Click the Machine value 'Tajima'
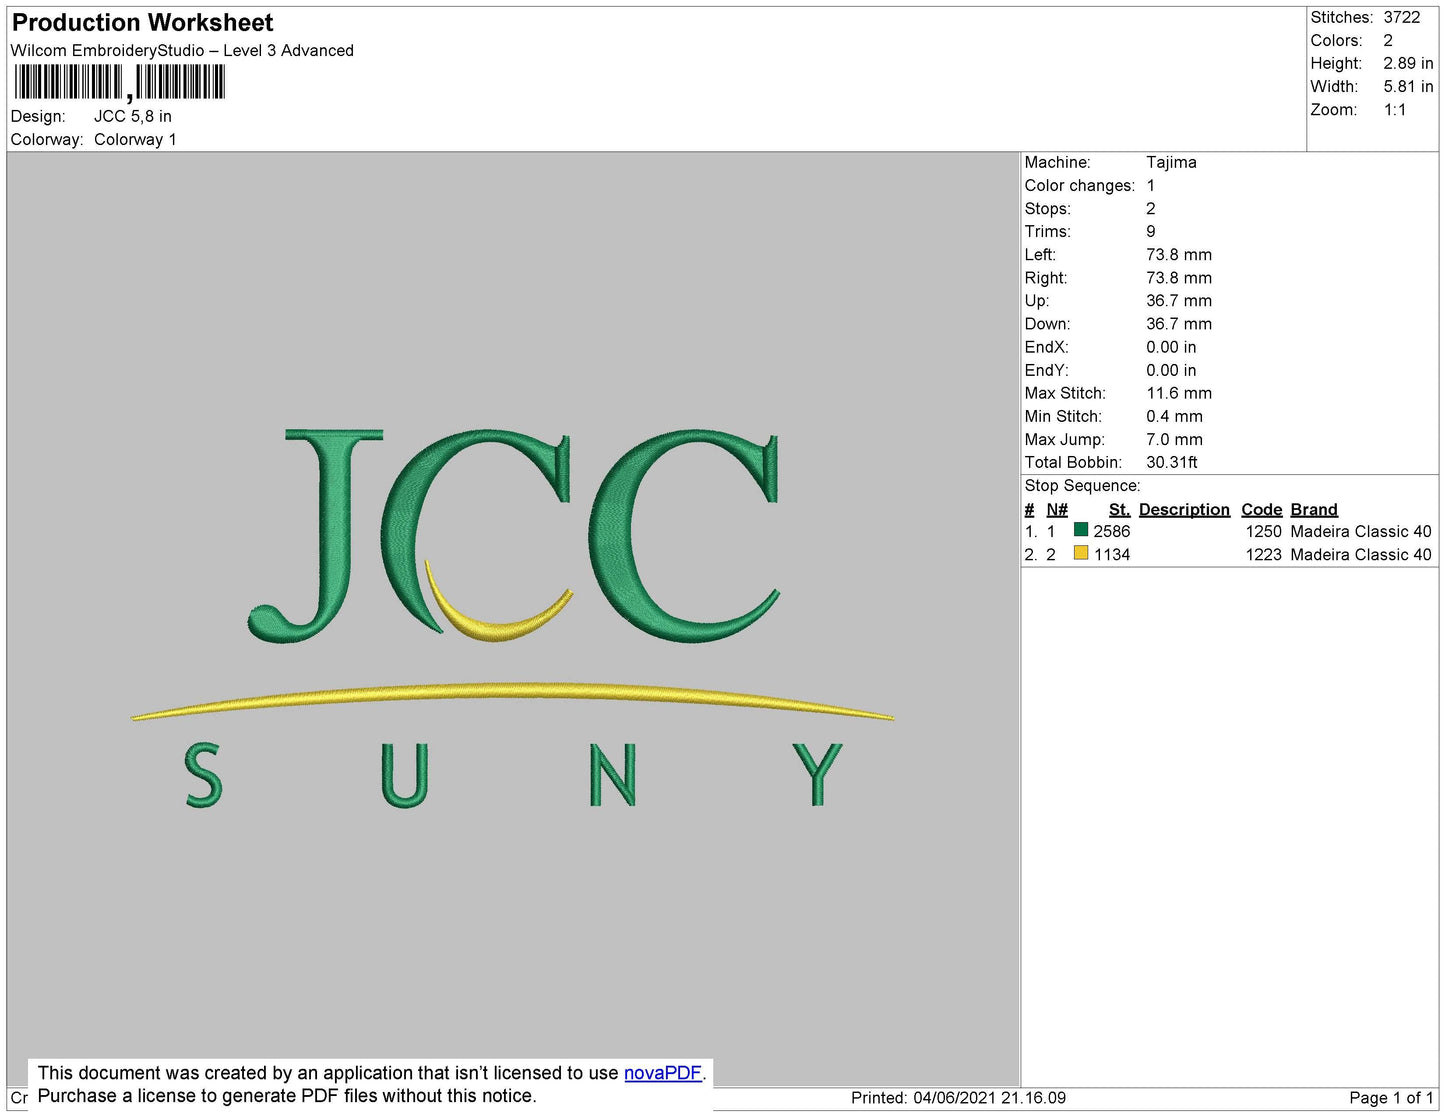The height and width of the screenshot is (1117, 1445). (1171, 162)
